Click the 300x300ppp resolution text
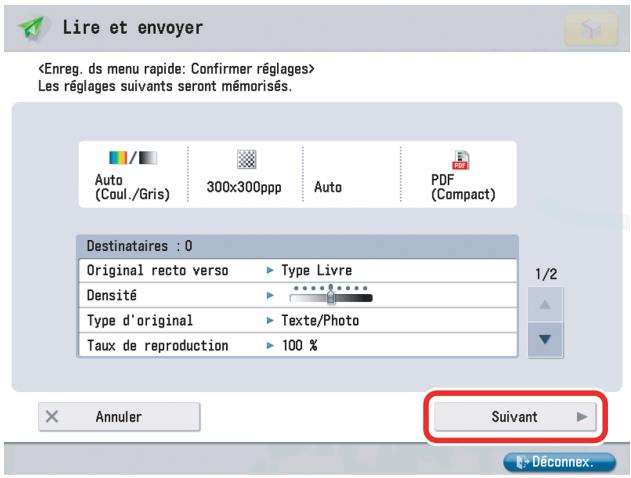The width and height of the screenshot is (631, 478). [x=244, y=187]
